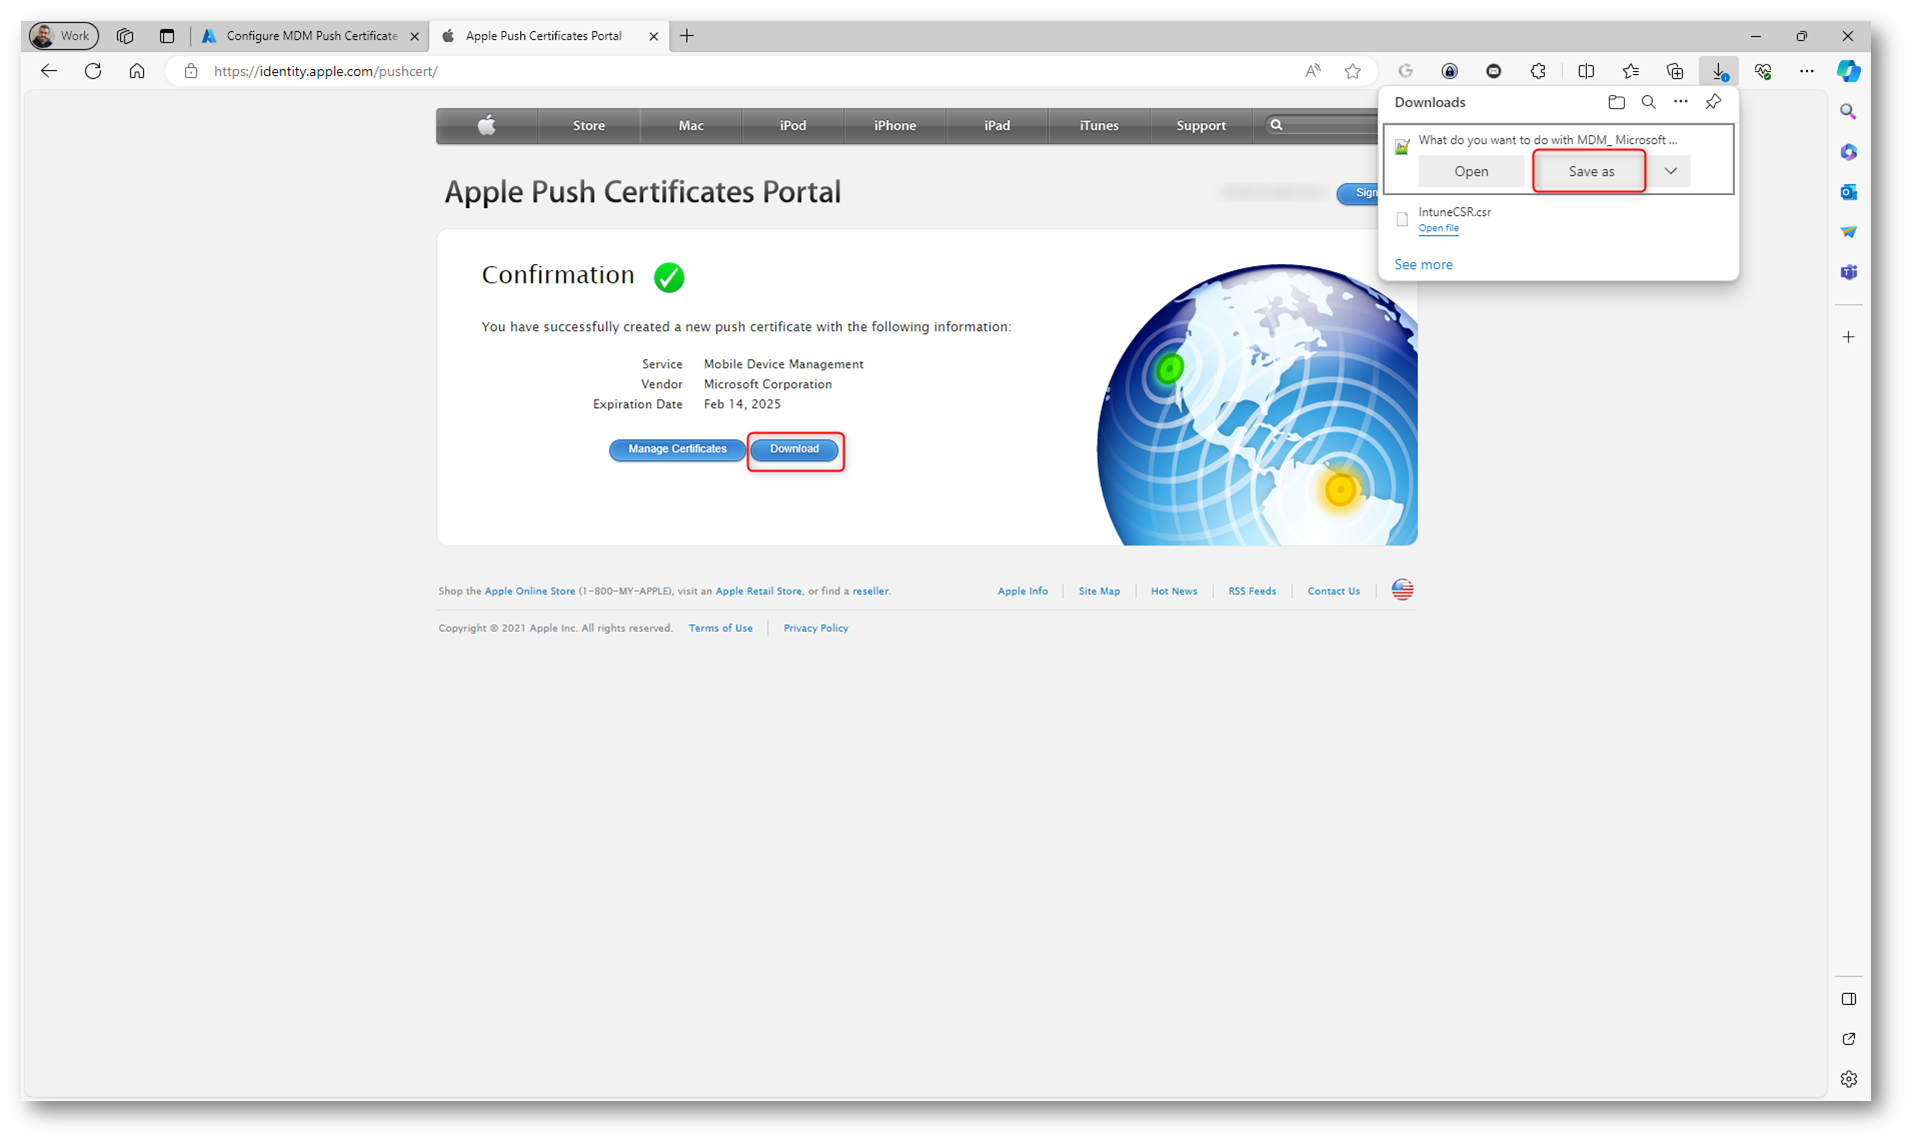
Task: Open Outlook in Edge sidebar
Action: tap(1848, 192)
